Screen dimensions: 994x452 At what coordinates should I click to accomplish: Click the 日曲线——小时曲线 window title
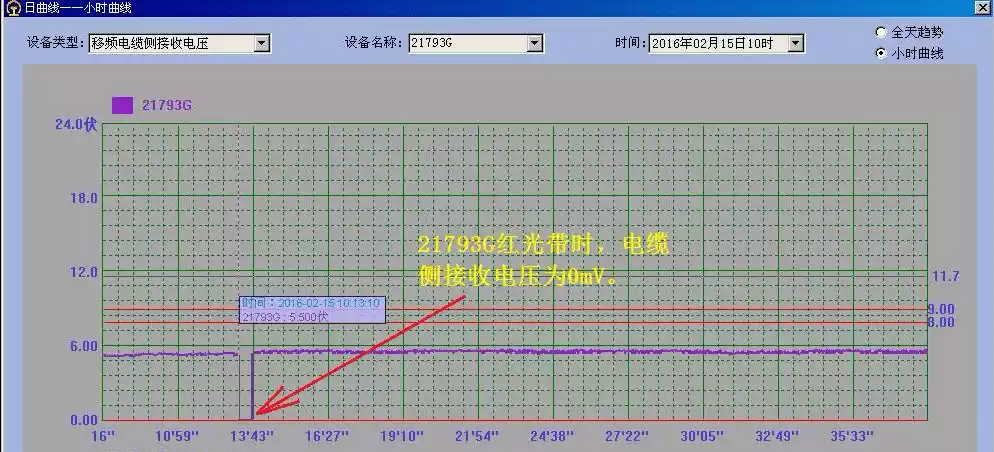(x=78, y=8)
